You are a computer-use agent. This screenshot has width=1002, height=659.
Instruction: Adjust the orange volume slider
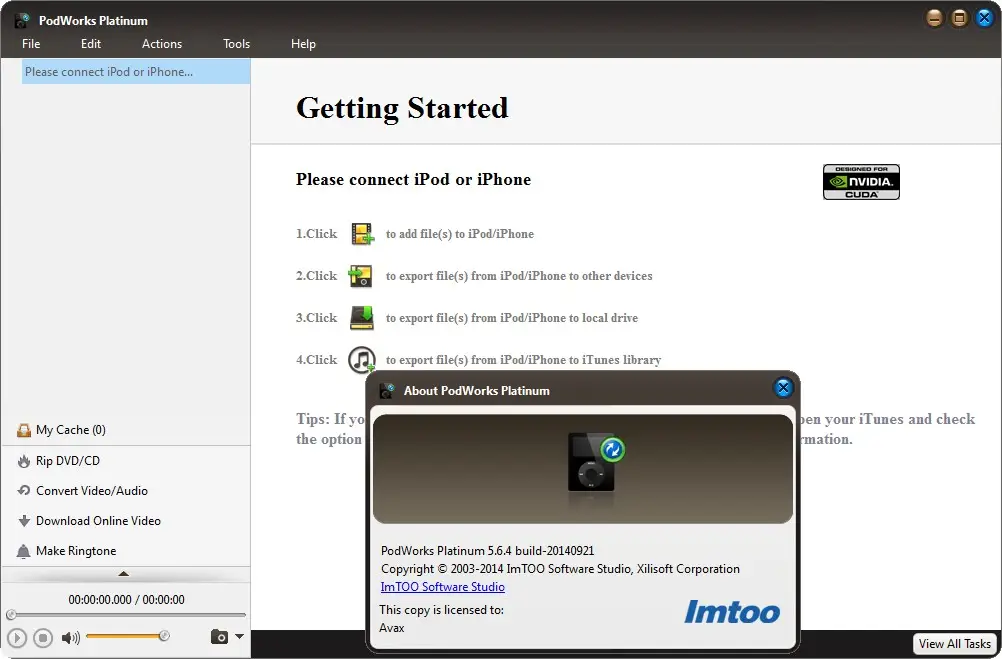(x=127, y=636)
